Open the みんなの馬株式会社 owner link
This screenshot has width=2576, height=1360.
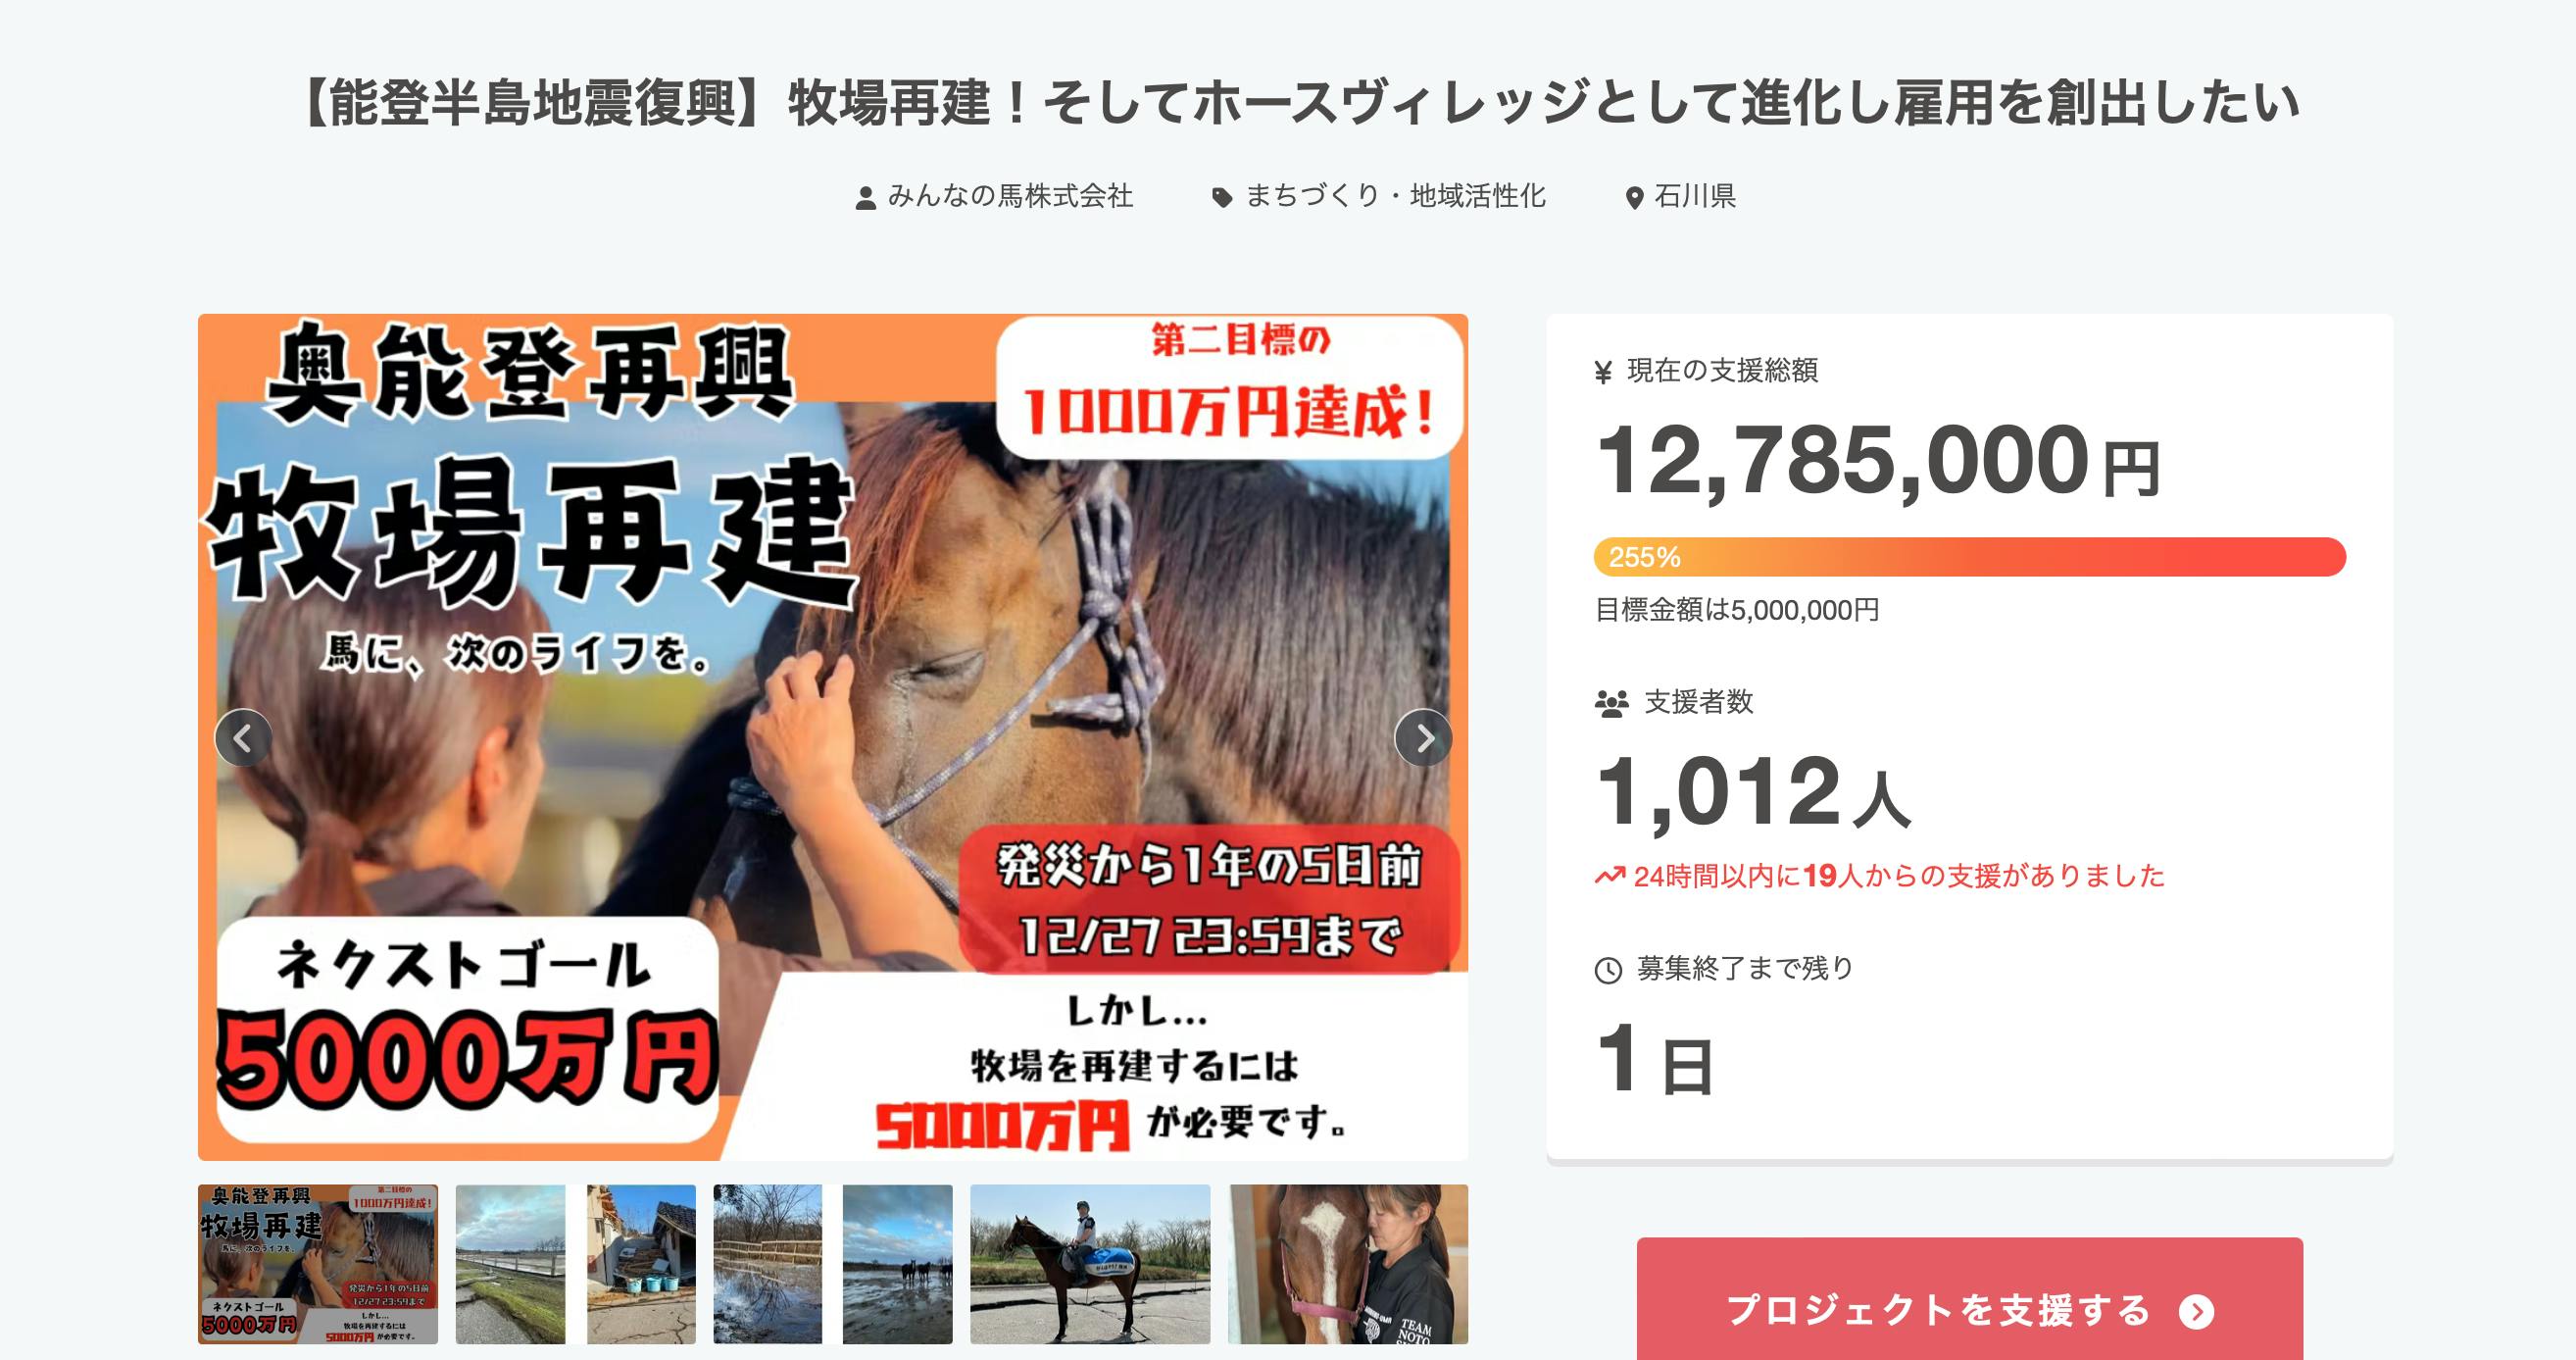point(1010,196)
